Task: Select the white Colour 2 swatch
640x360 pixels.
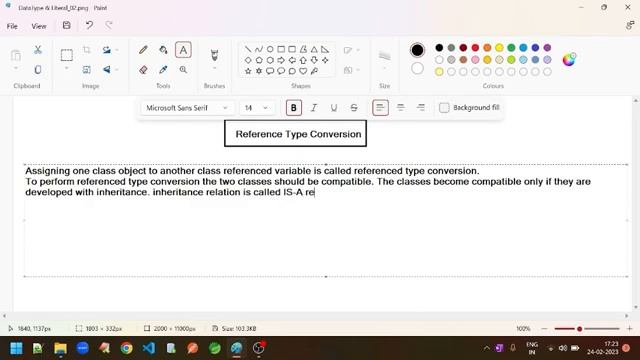Action: pyautogui.click(x=417, y=68)
